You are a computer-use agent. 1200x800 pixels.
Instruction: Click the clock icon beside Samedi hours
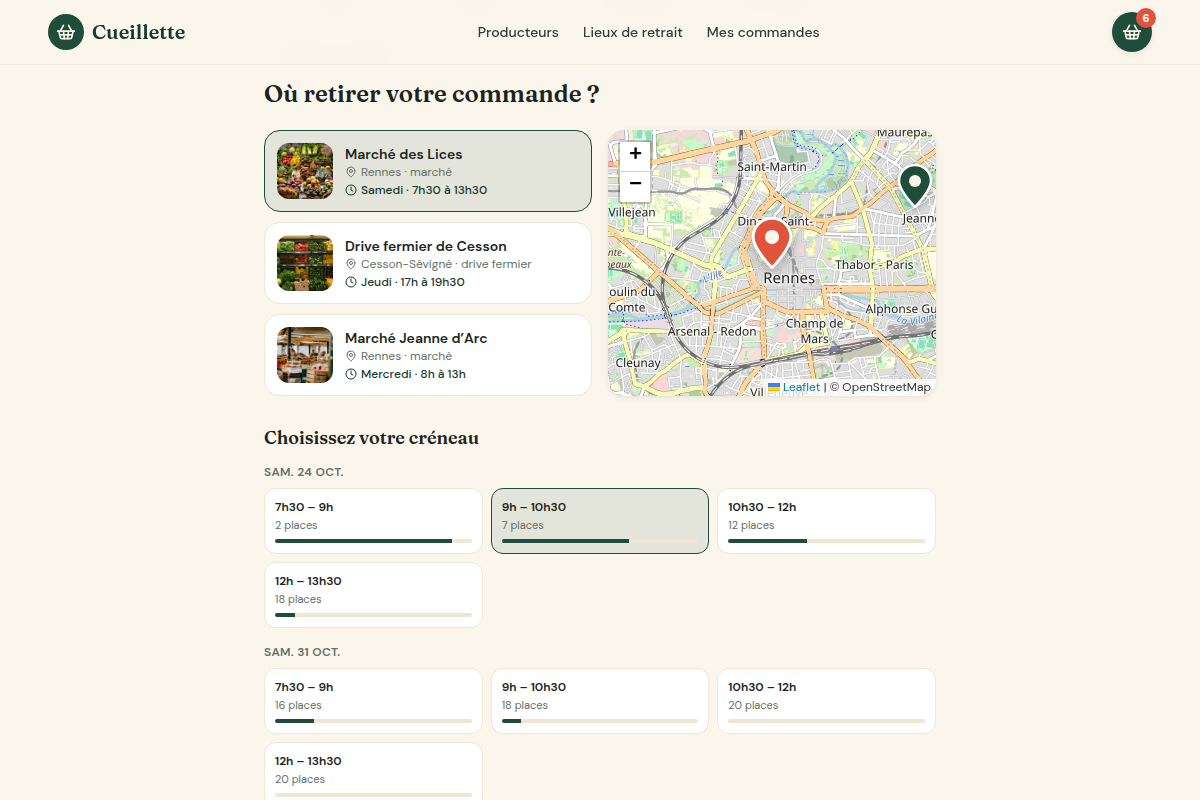pyautogui.click(x=351, y=190)
